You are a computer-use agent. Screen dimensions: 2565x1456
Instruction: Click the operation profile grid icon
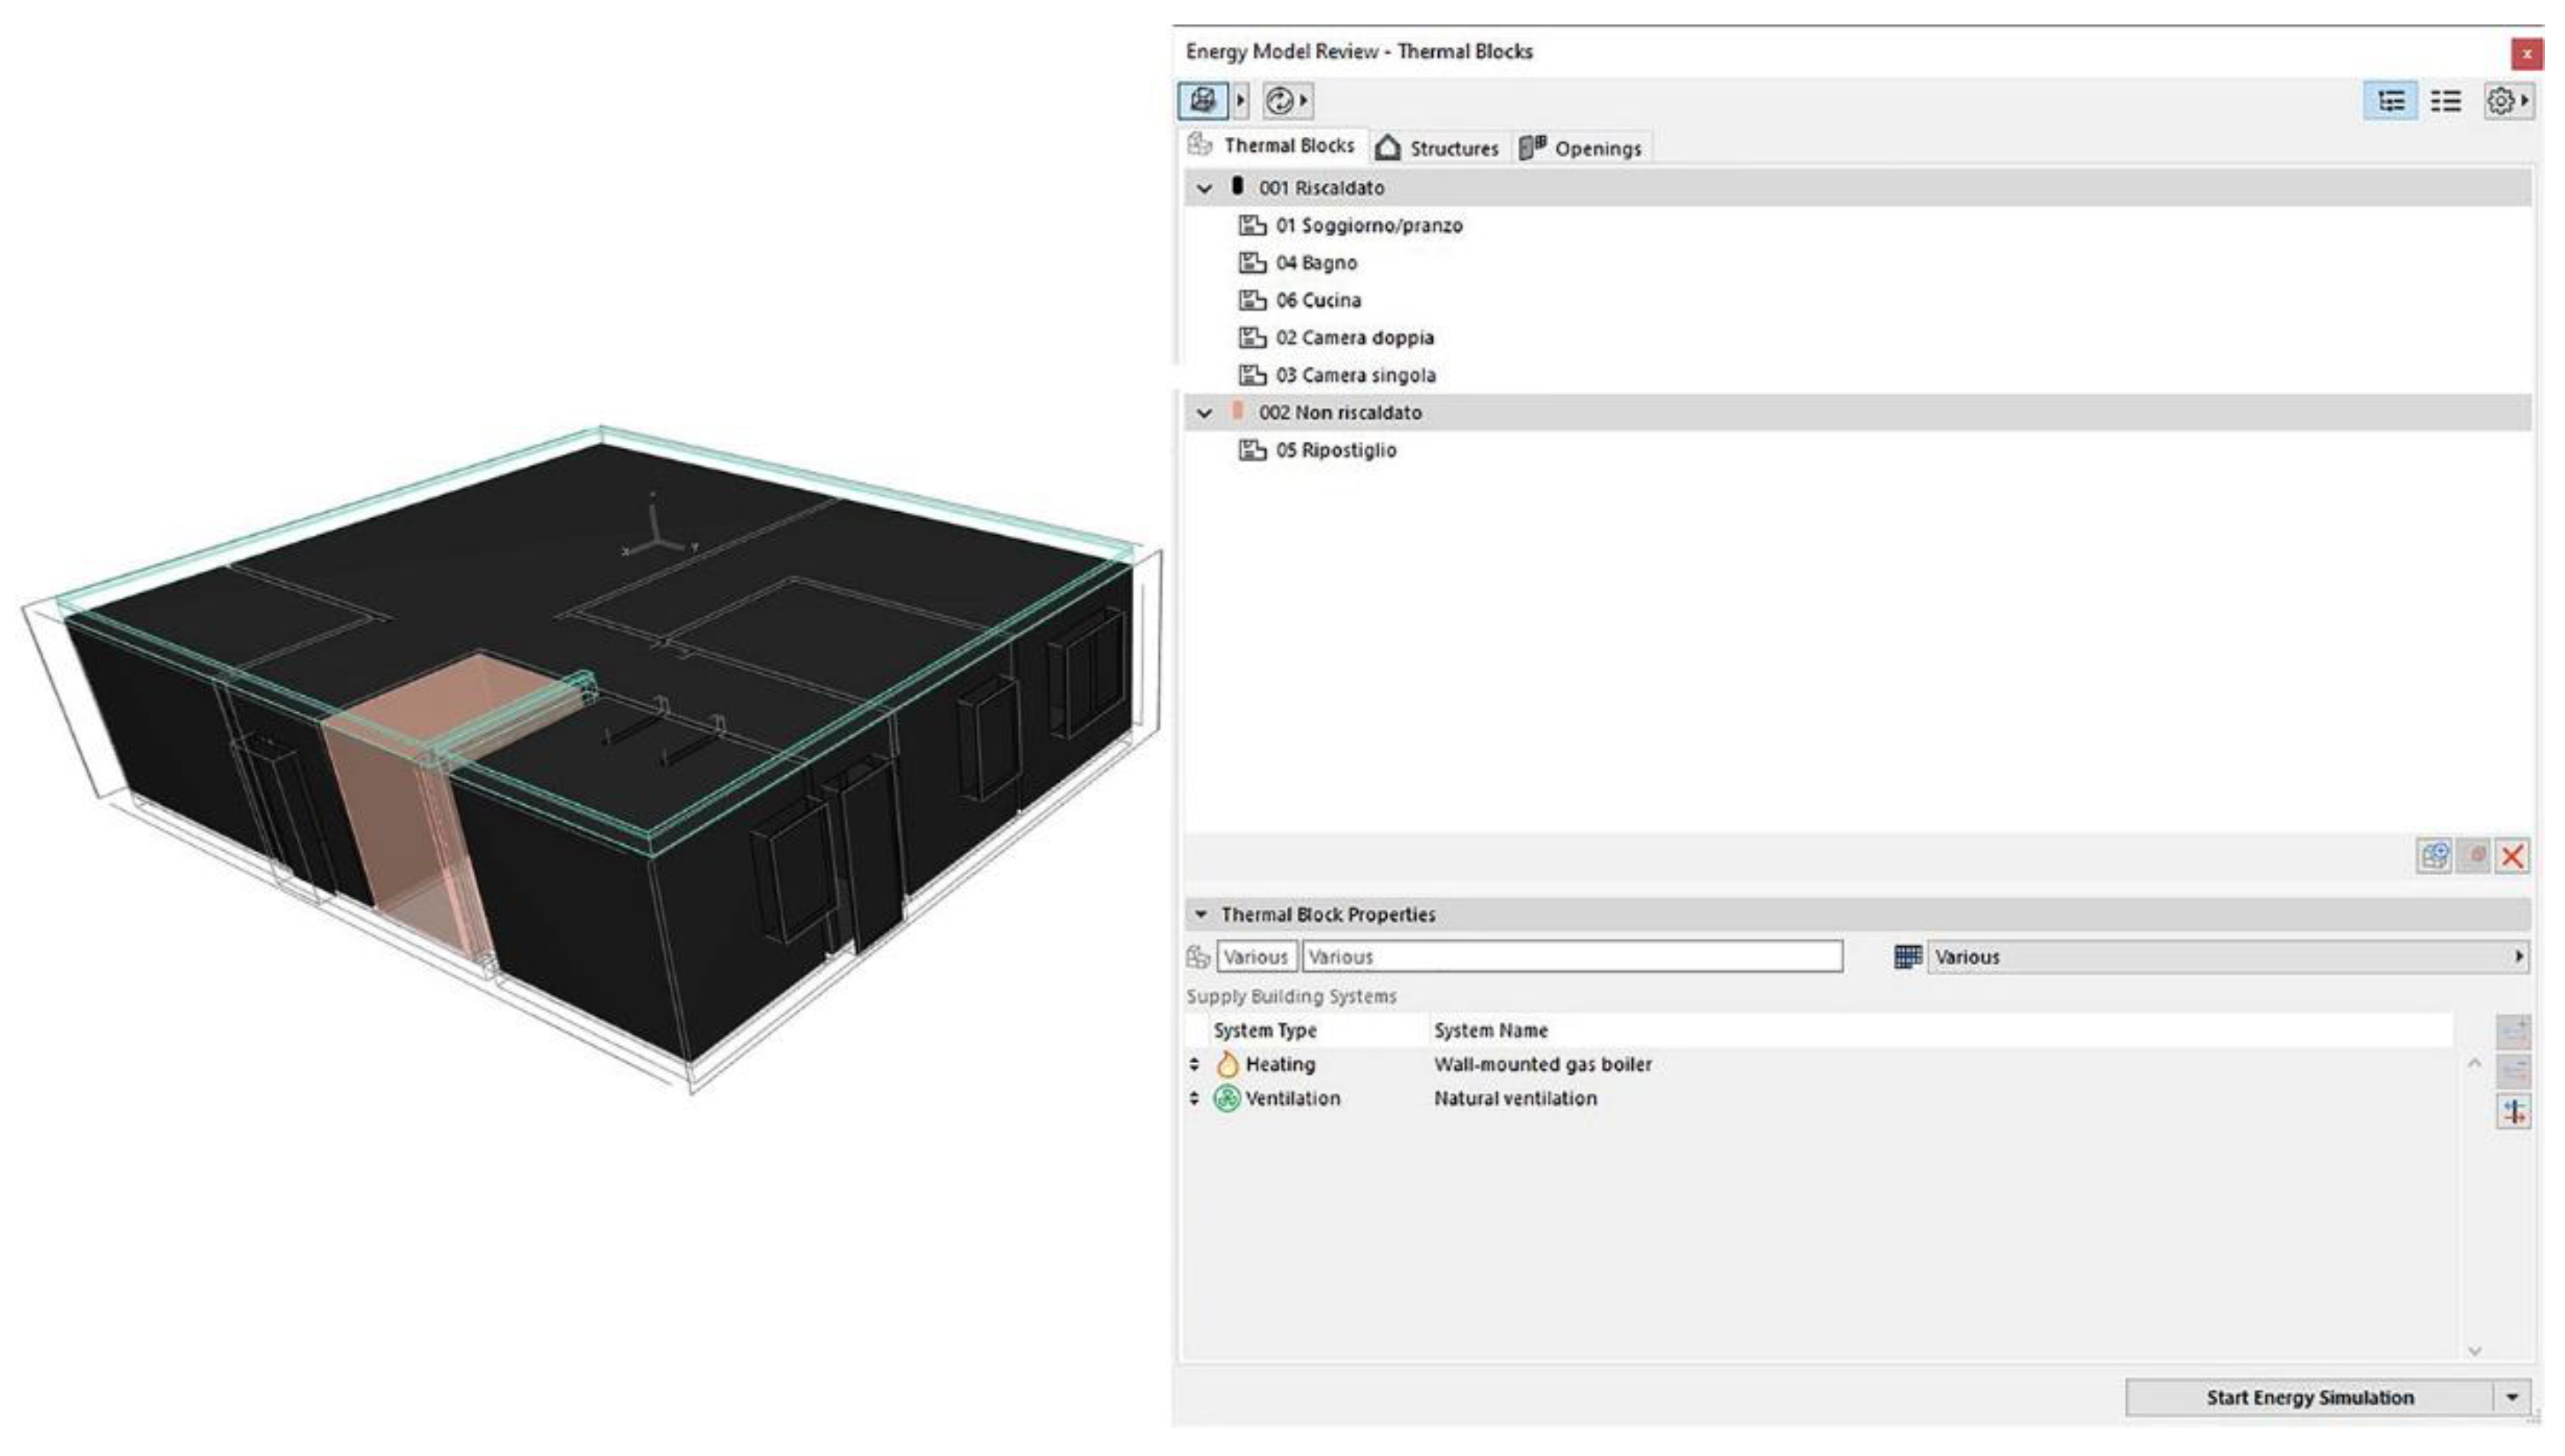coord(1908,957)
